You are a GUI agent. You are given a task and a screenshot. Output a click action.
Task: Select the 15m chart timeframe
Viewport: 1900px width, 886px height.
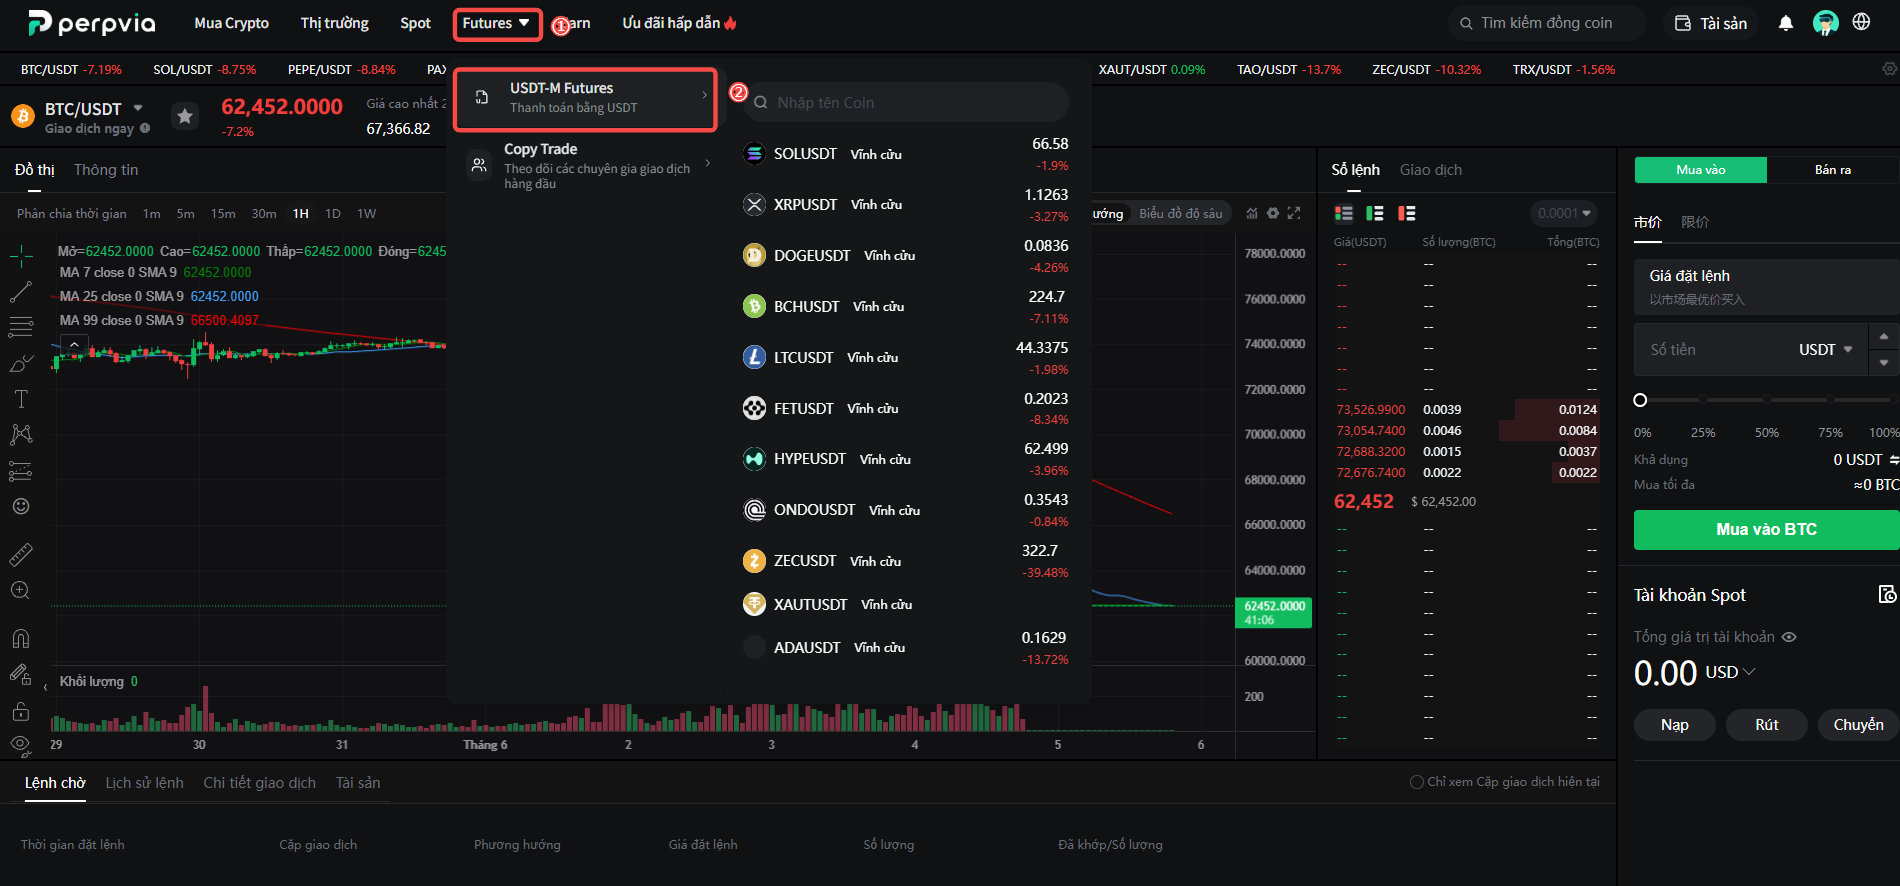point(223,214)
